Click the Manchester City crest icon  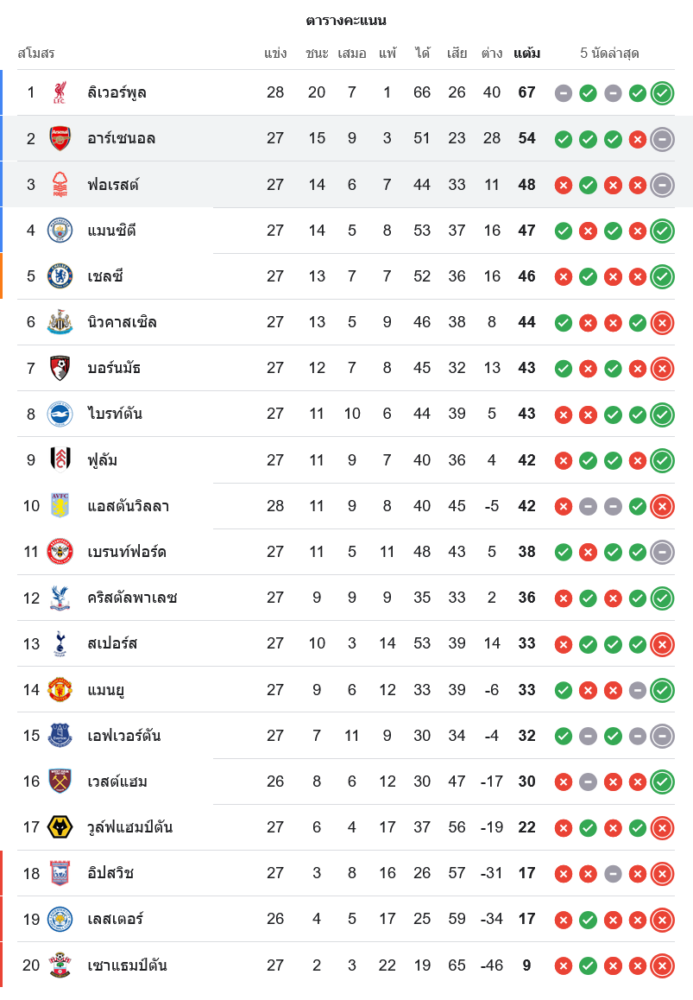[x=60, y=231]
